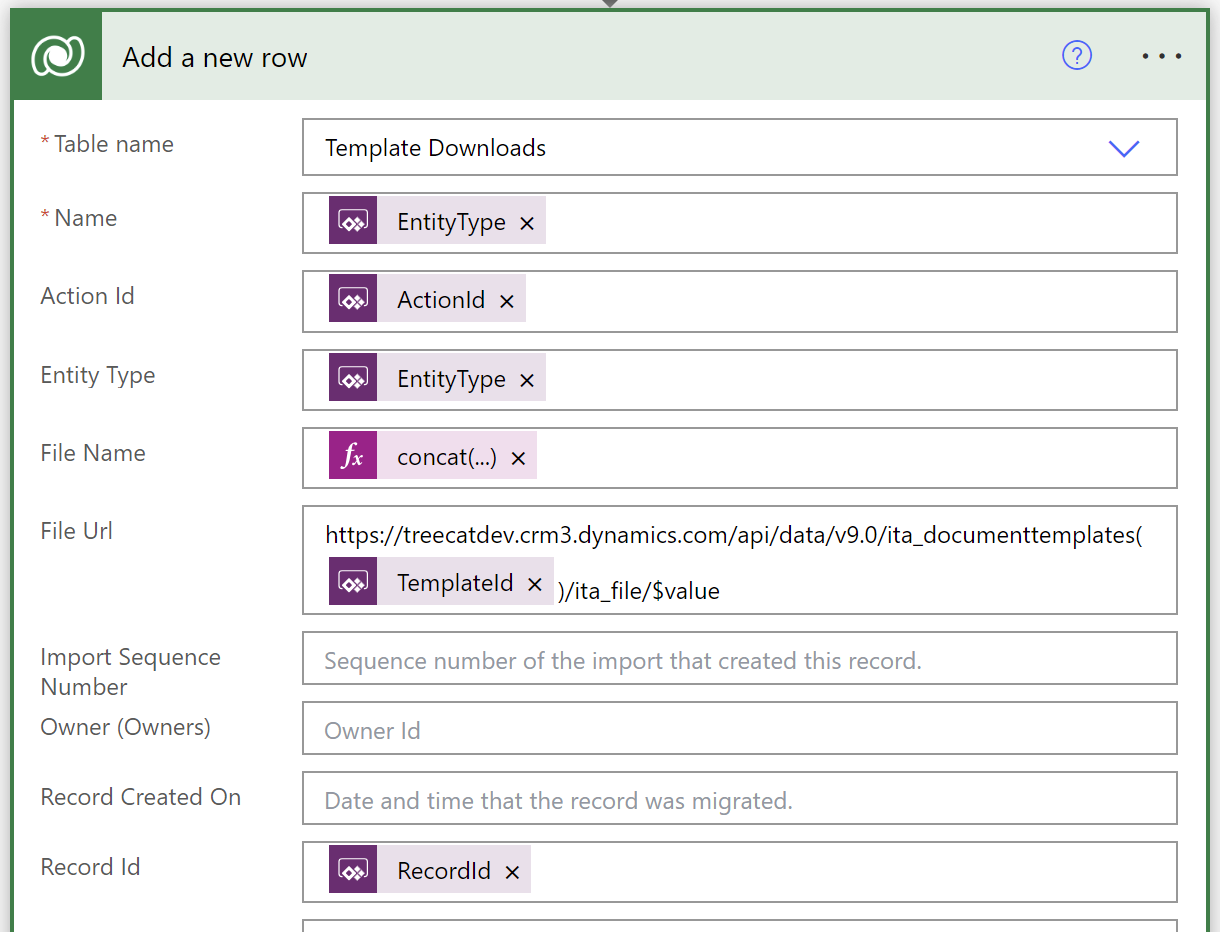Click into the Record Created On field
The width and height of the screenshot is (1220, 932).
click(x=739, y=799)
